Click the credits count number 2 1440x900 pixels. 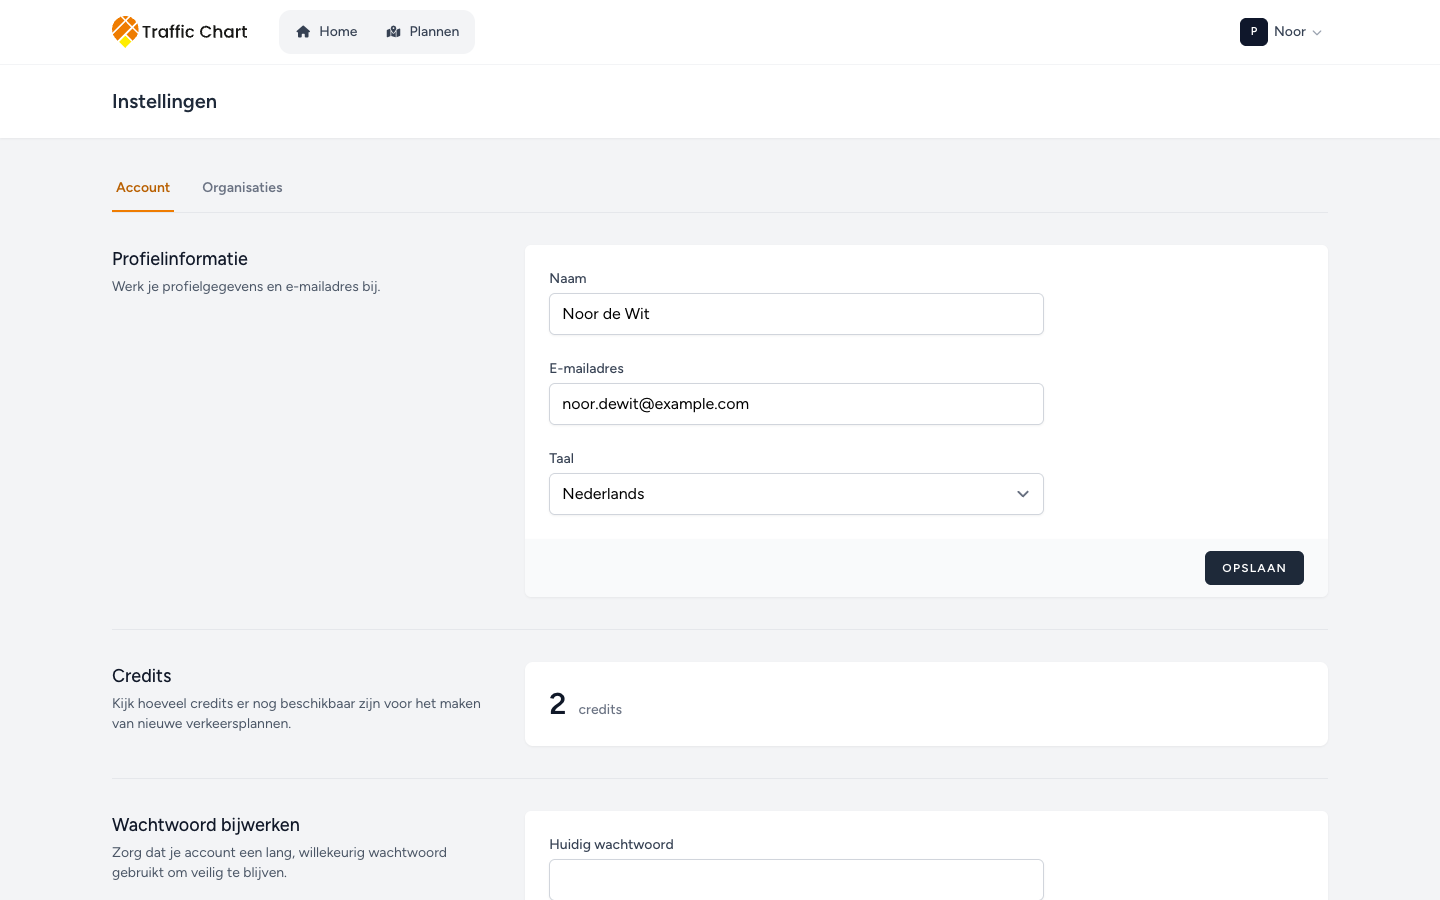click(558, 704)
